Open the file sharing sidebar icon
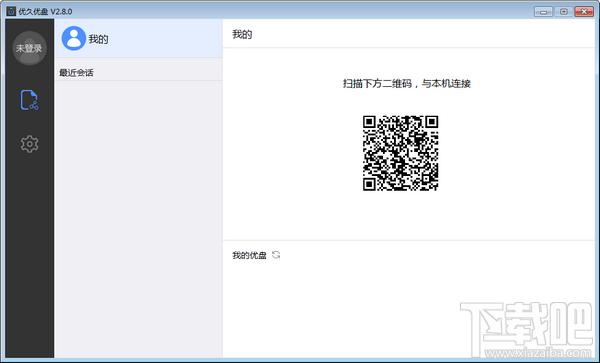The image size is (600, 363). coord(29,100)
